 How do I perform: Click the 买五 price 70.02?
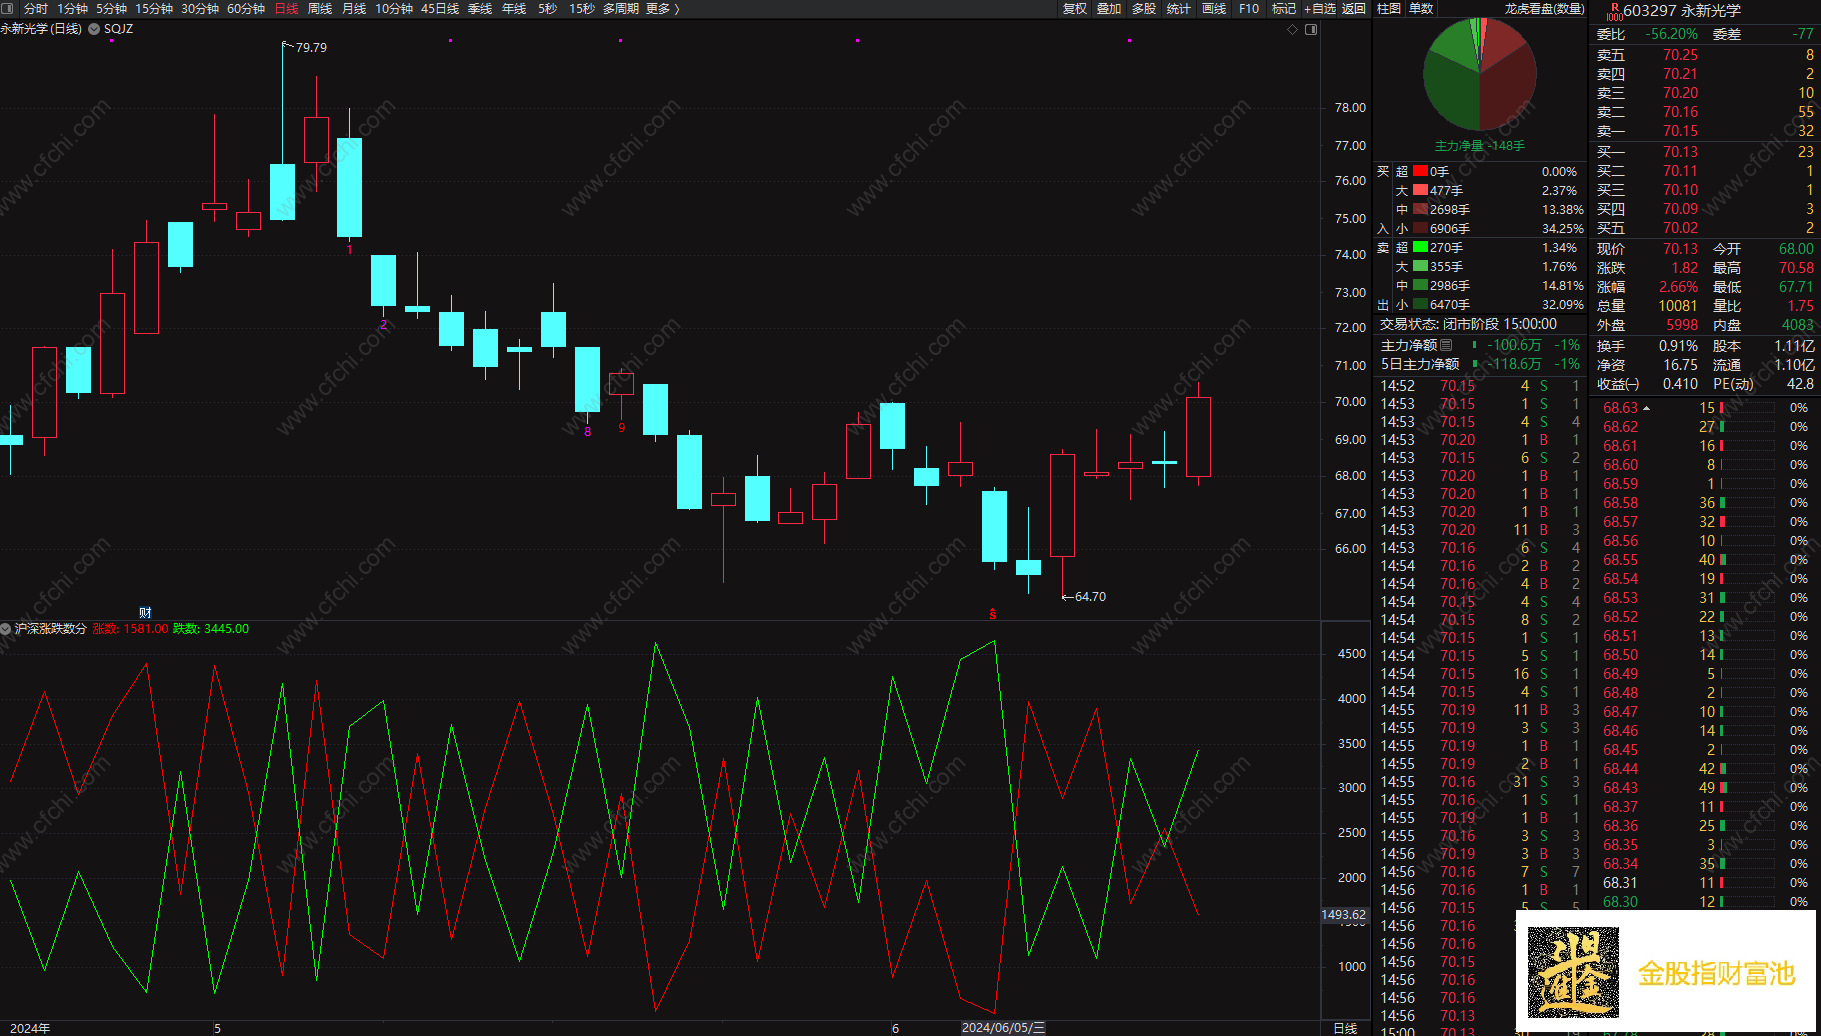[x=1680, y=228]
